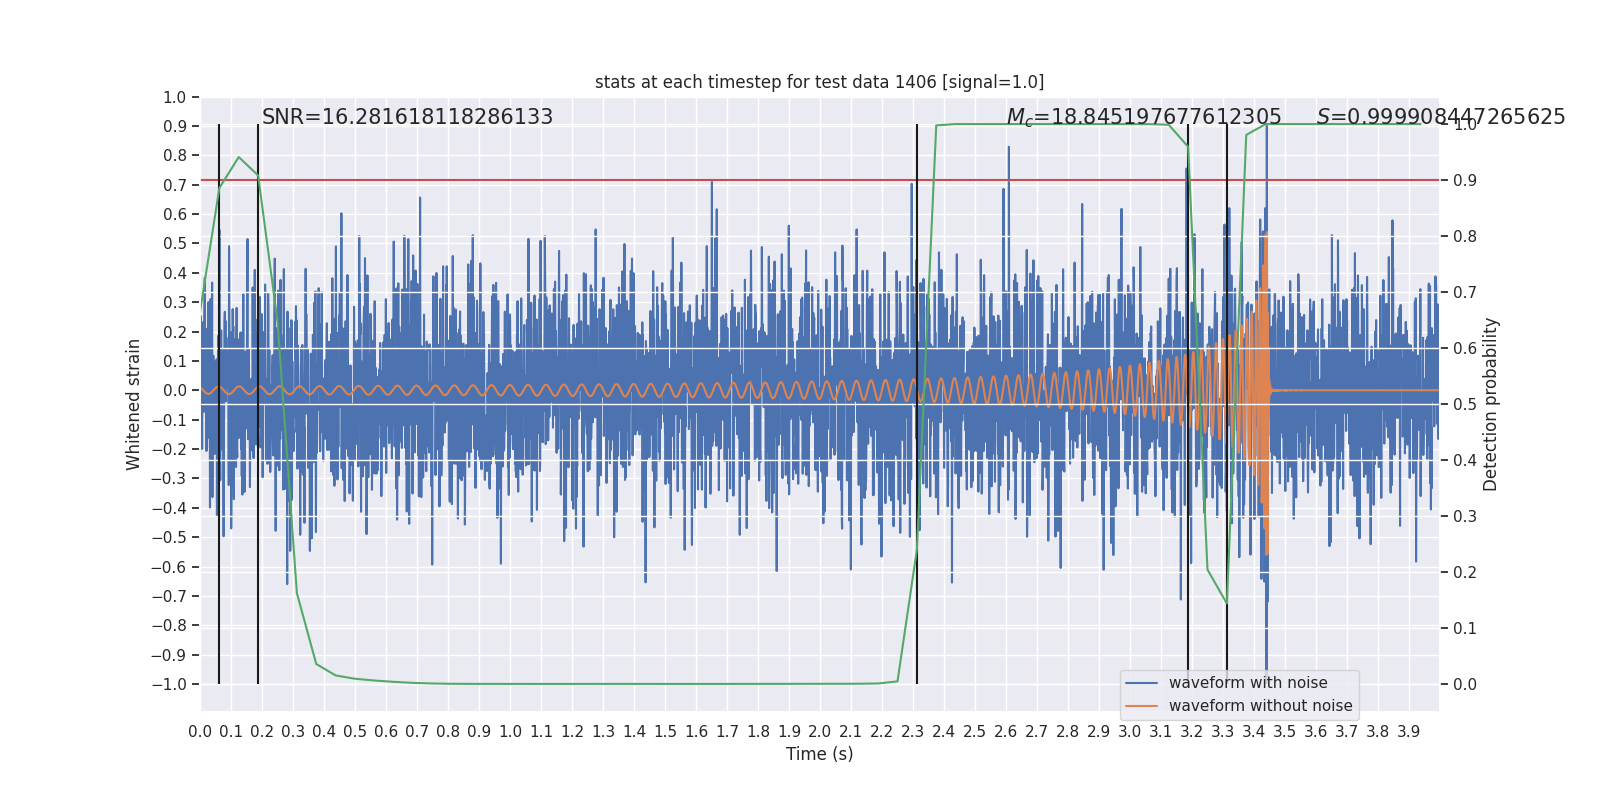Click the SNR=16.28 annotation text
The width and height of the screenshot is (1600, 800).
click(x=407, y=117)
